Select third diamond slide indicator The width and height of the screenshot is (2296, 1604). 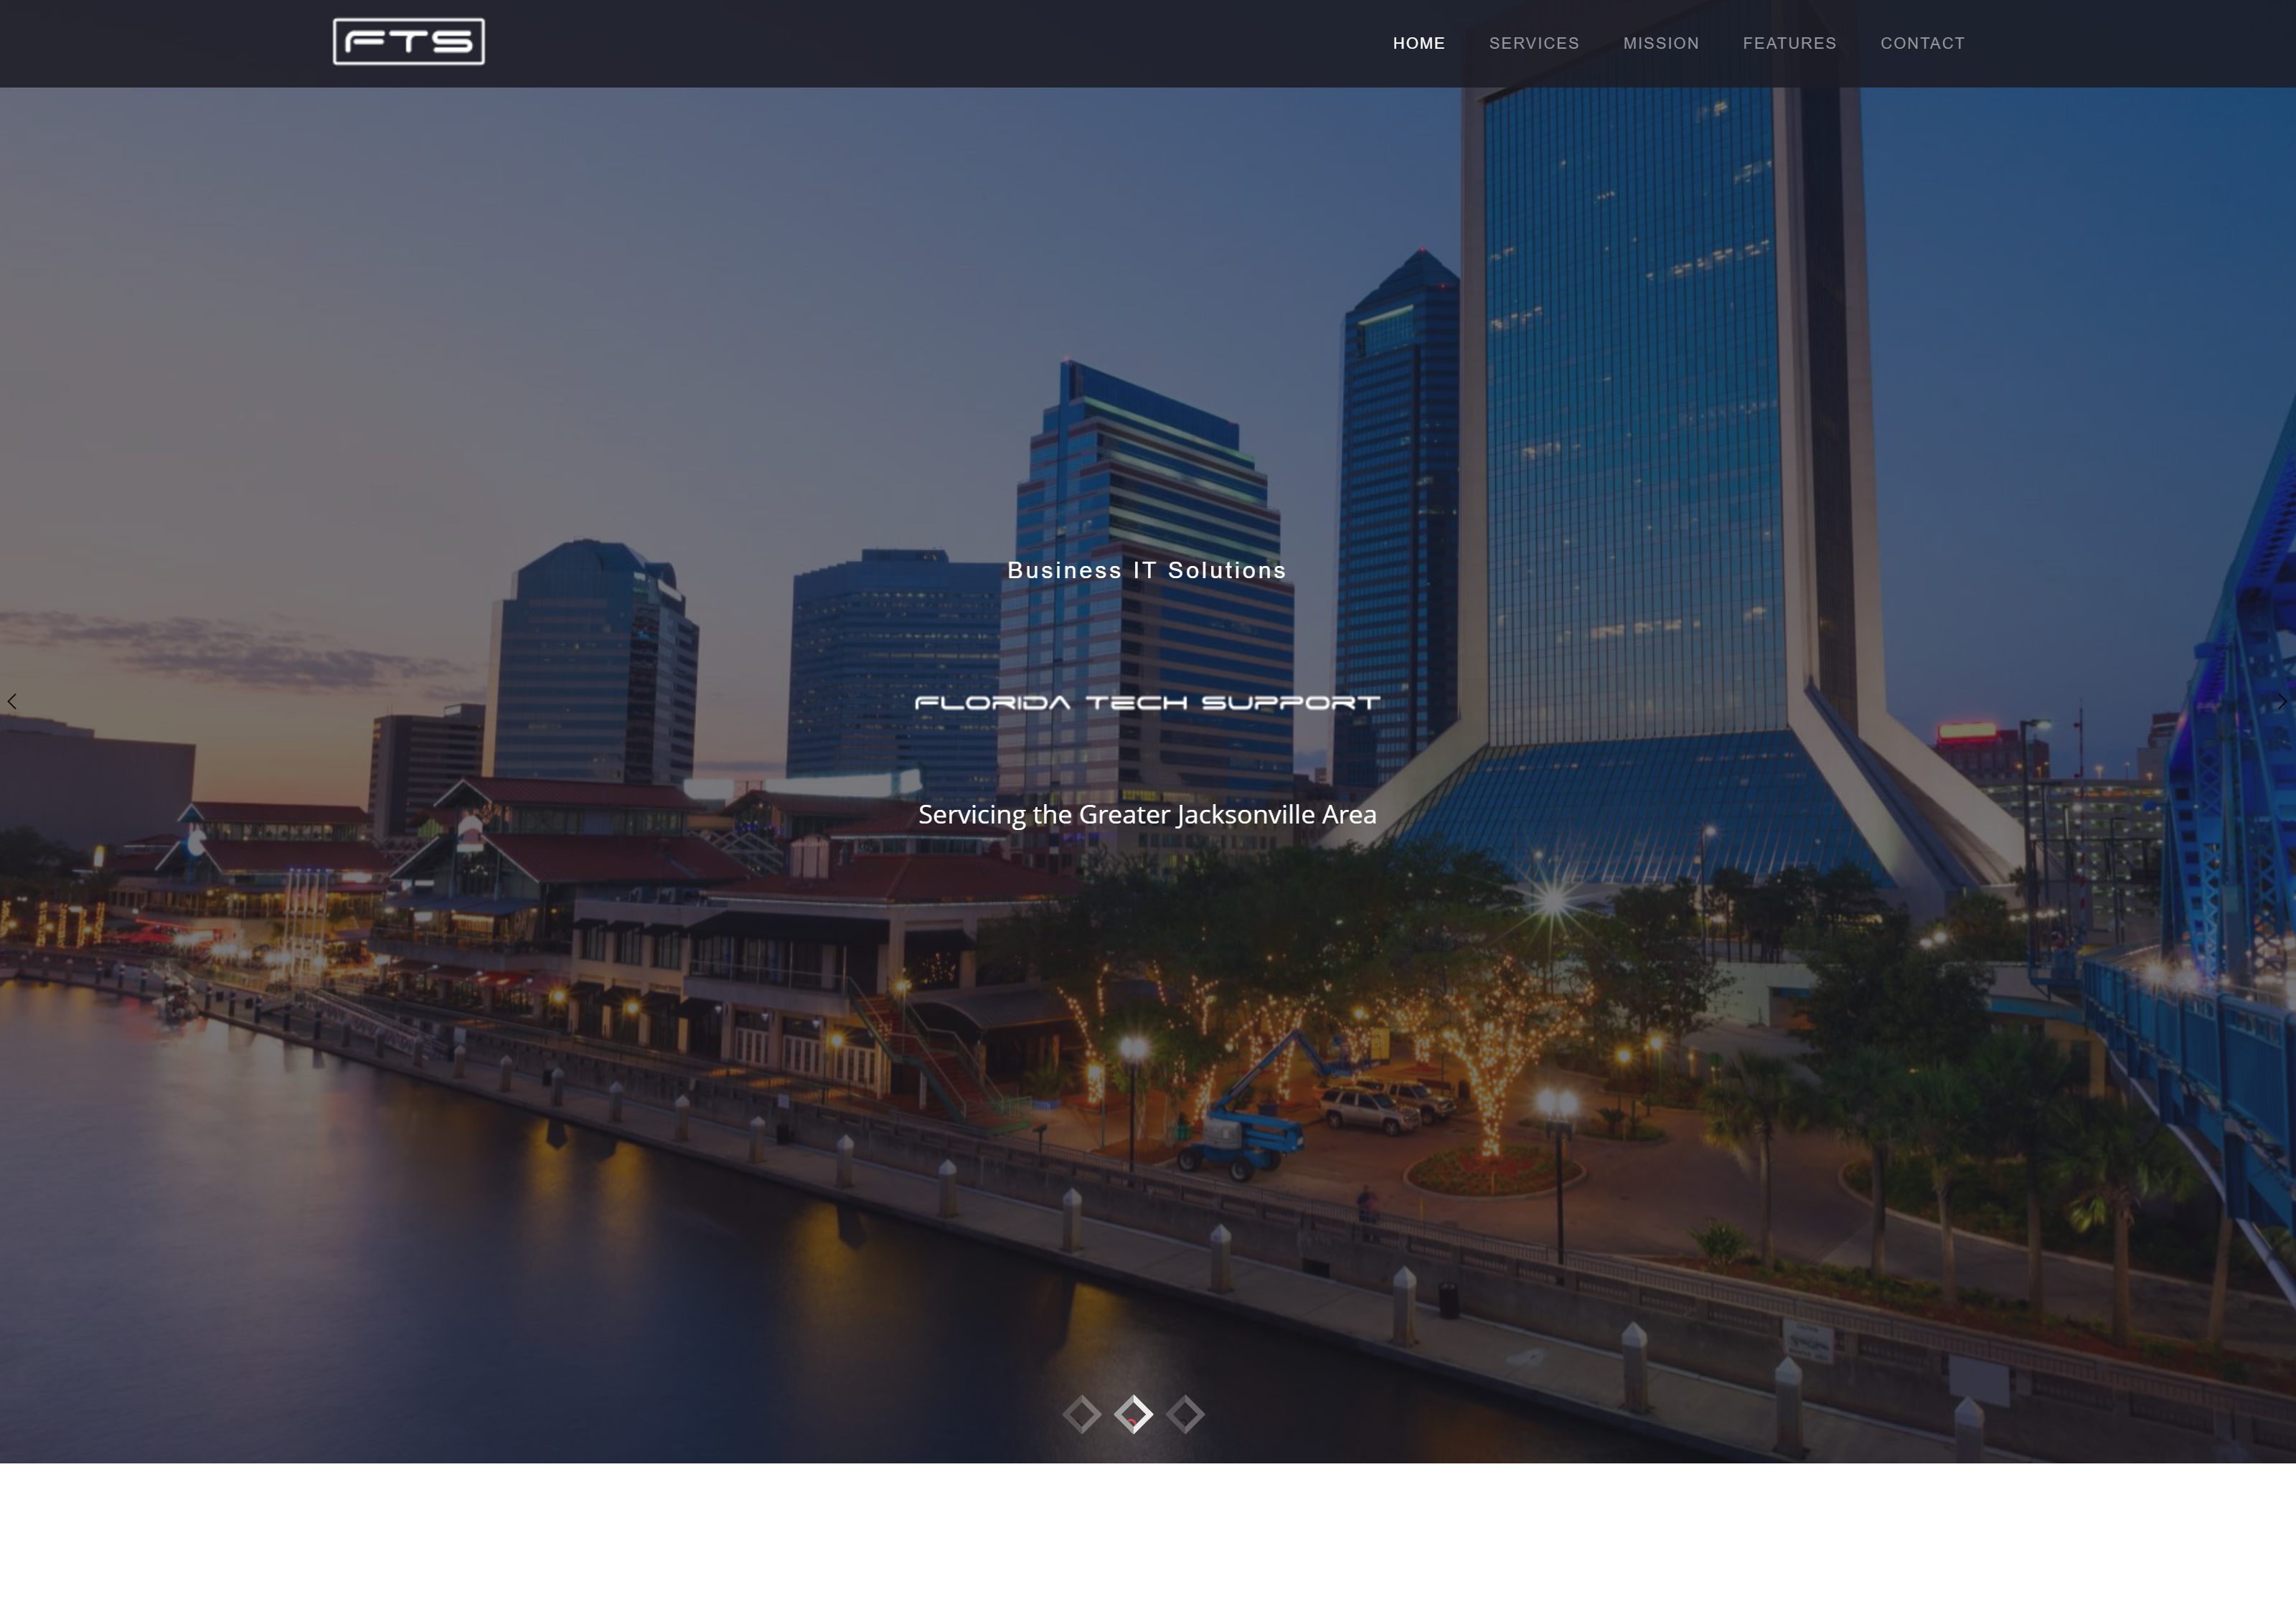1185,1414
